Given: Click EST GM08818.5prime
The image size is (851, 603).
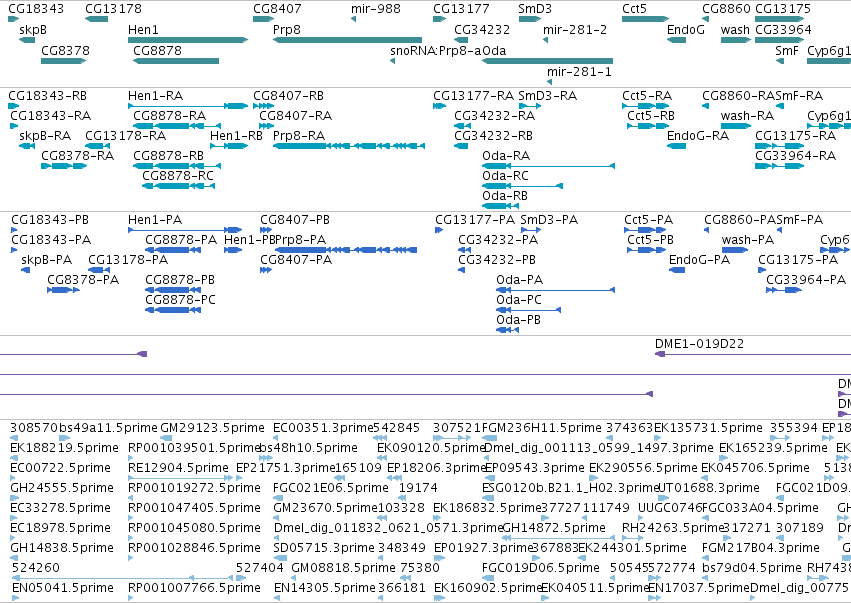Looking at the screenshot, I should (344, 568).
